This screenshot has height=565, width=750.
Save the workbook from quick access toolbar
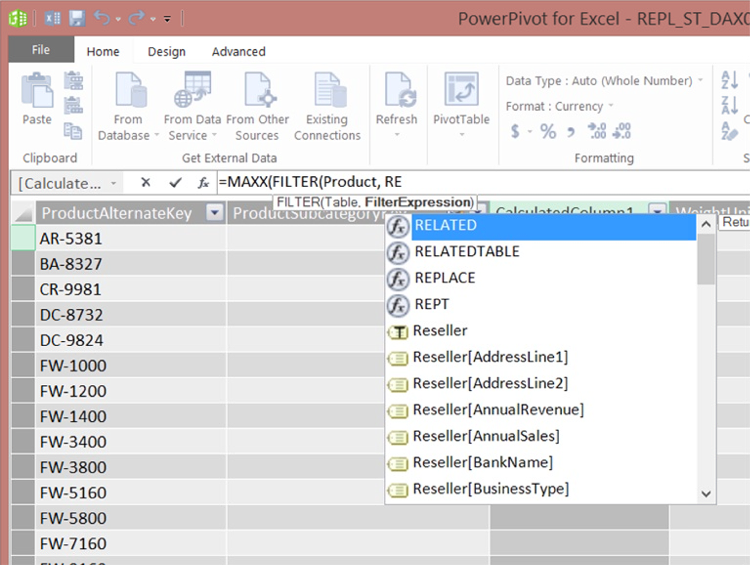pyautogui.click(x=77, y=18)
